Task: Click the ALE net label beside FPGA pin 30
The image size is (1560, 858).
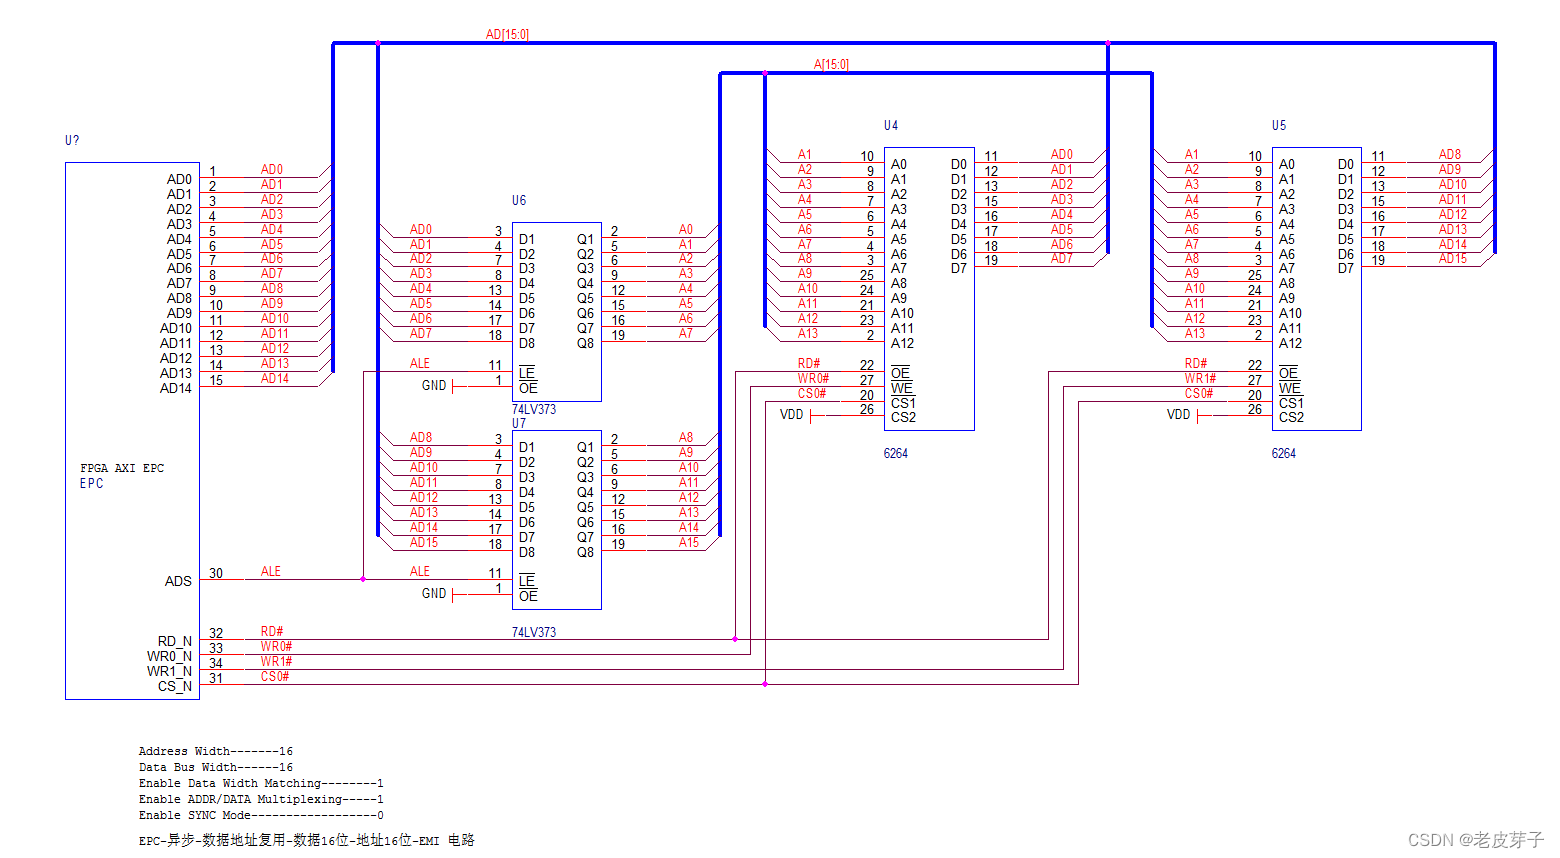Action: click(271, 571)
